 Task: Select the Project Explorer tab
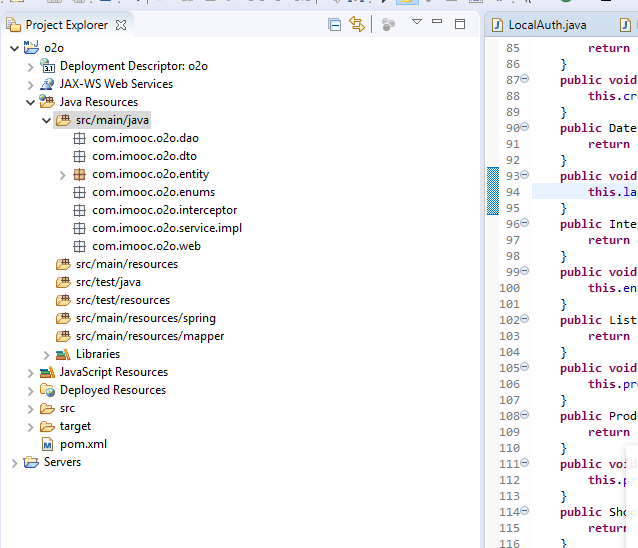(66, 25)
